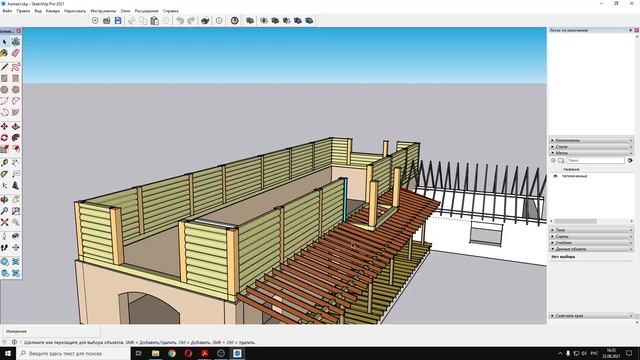Select the Zoom magnifier tool
The image size is (640, 360).
coord(4,211)
